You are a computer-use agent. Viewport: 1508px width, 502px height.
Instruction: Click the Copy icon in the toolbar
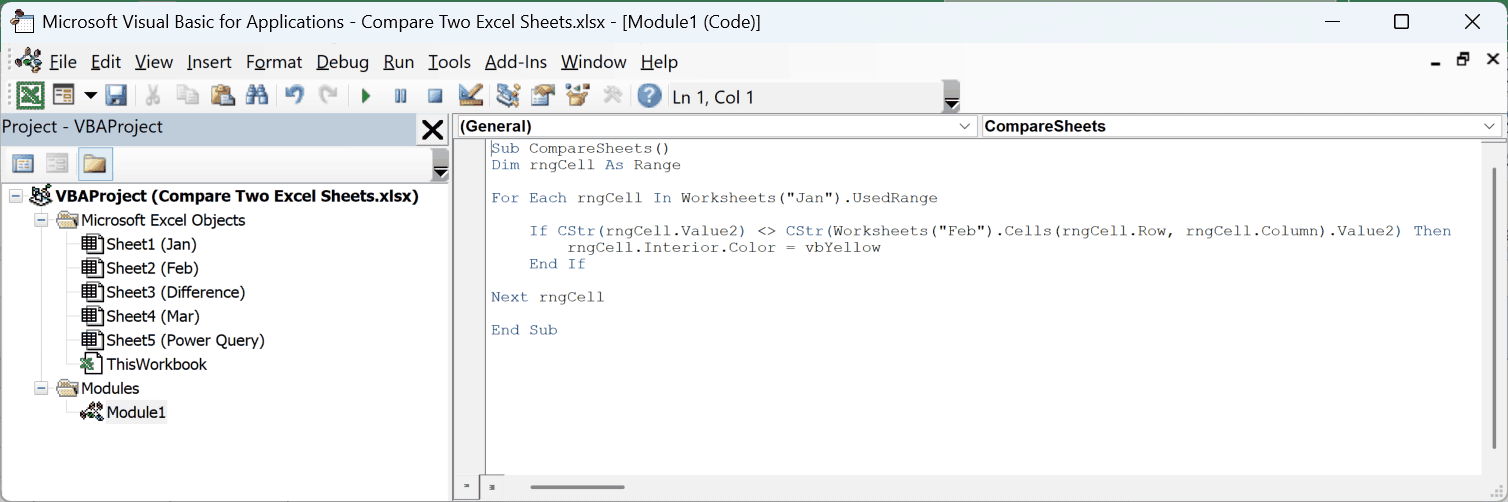pos(187,96)
